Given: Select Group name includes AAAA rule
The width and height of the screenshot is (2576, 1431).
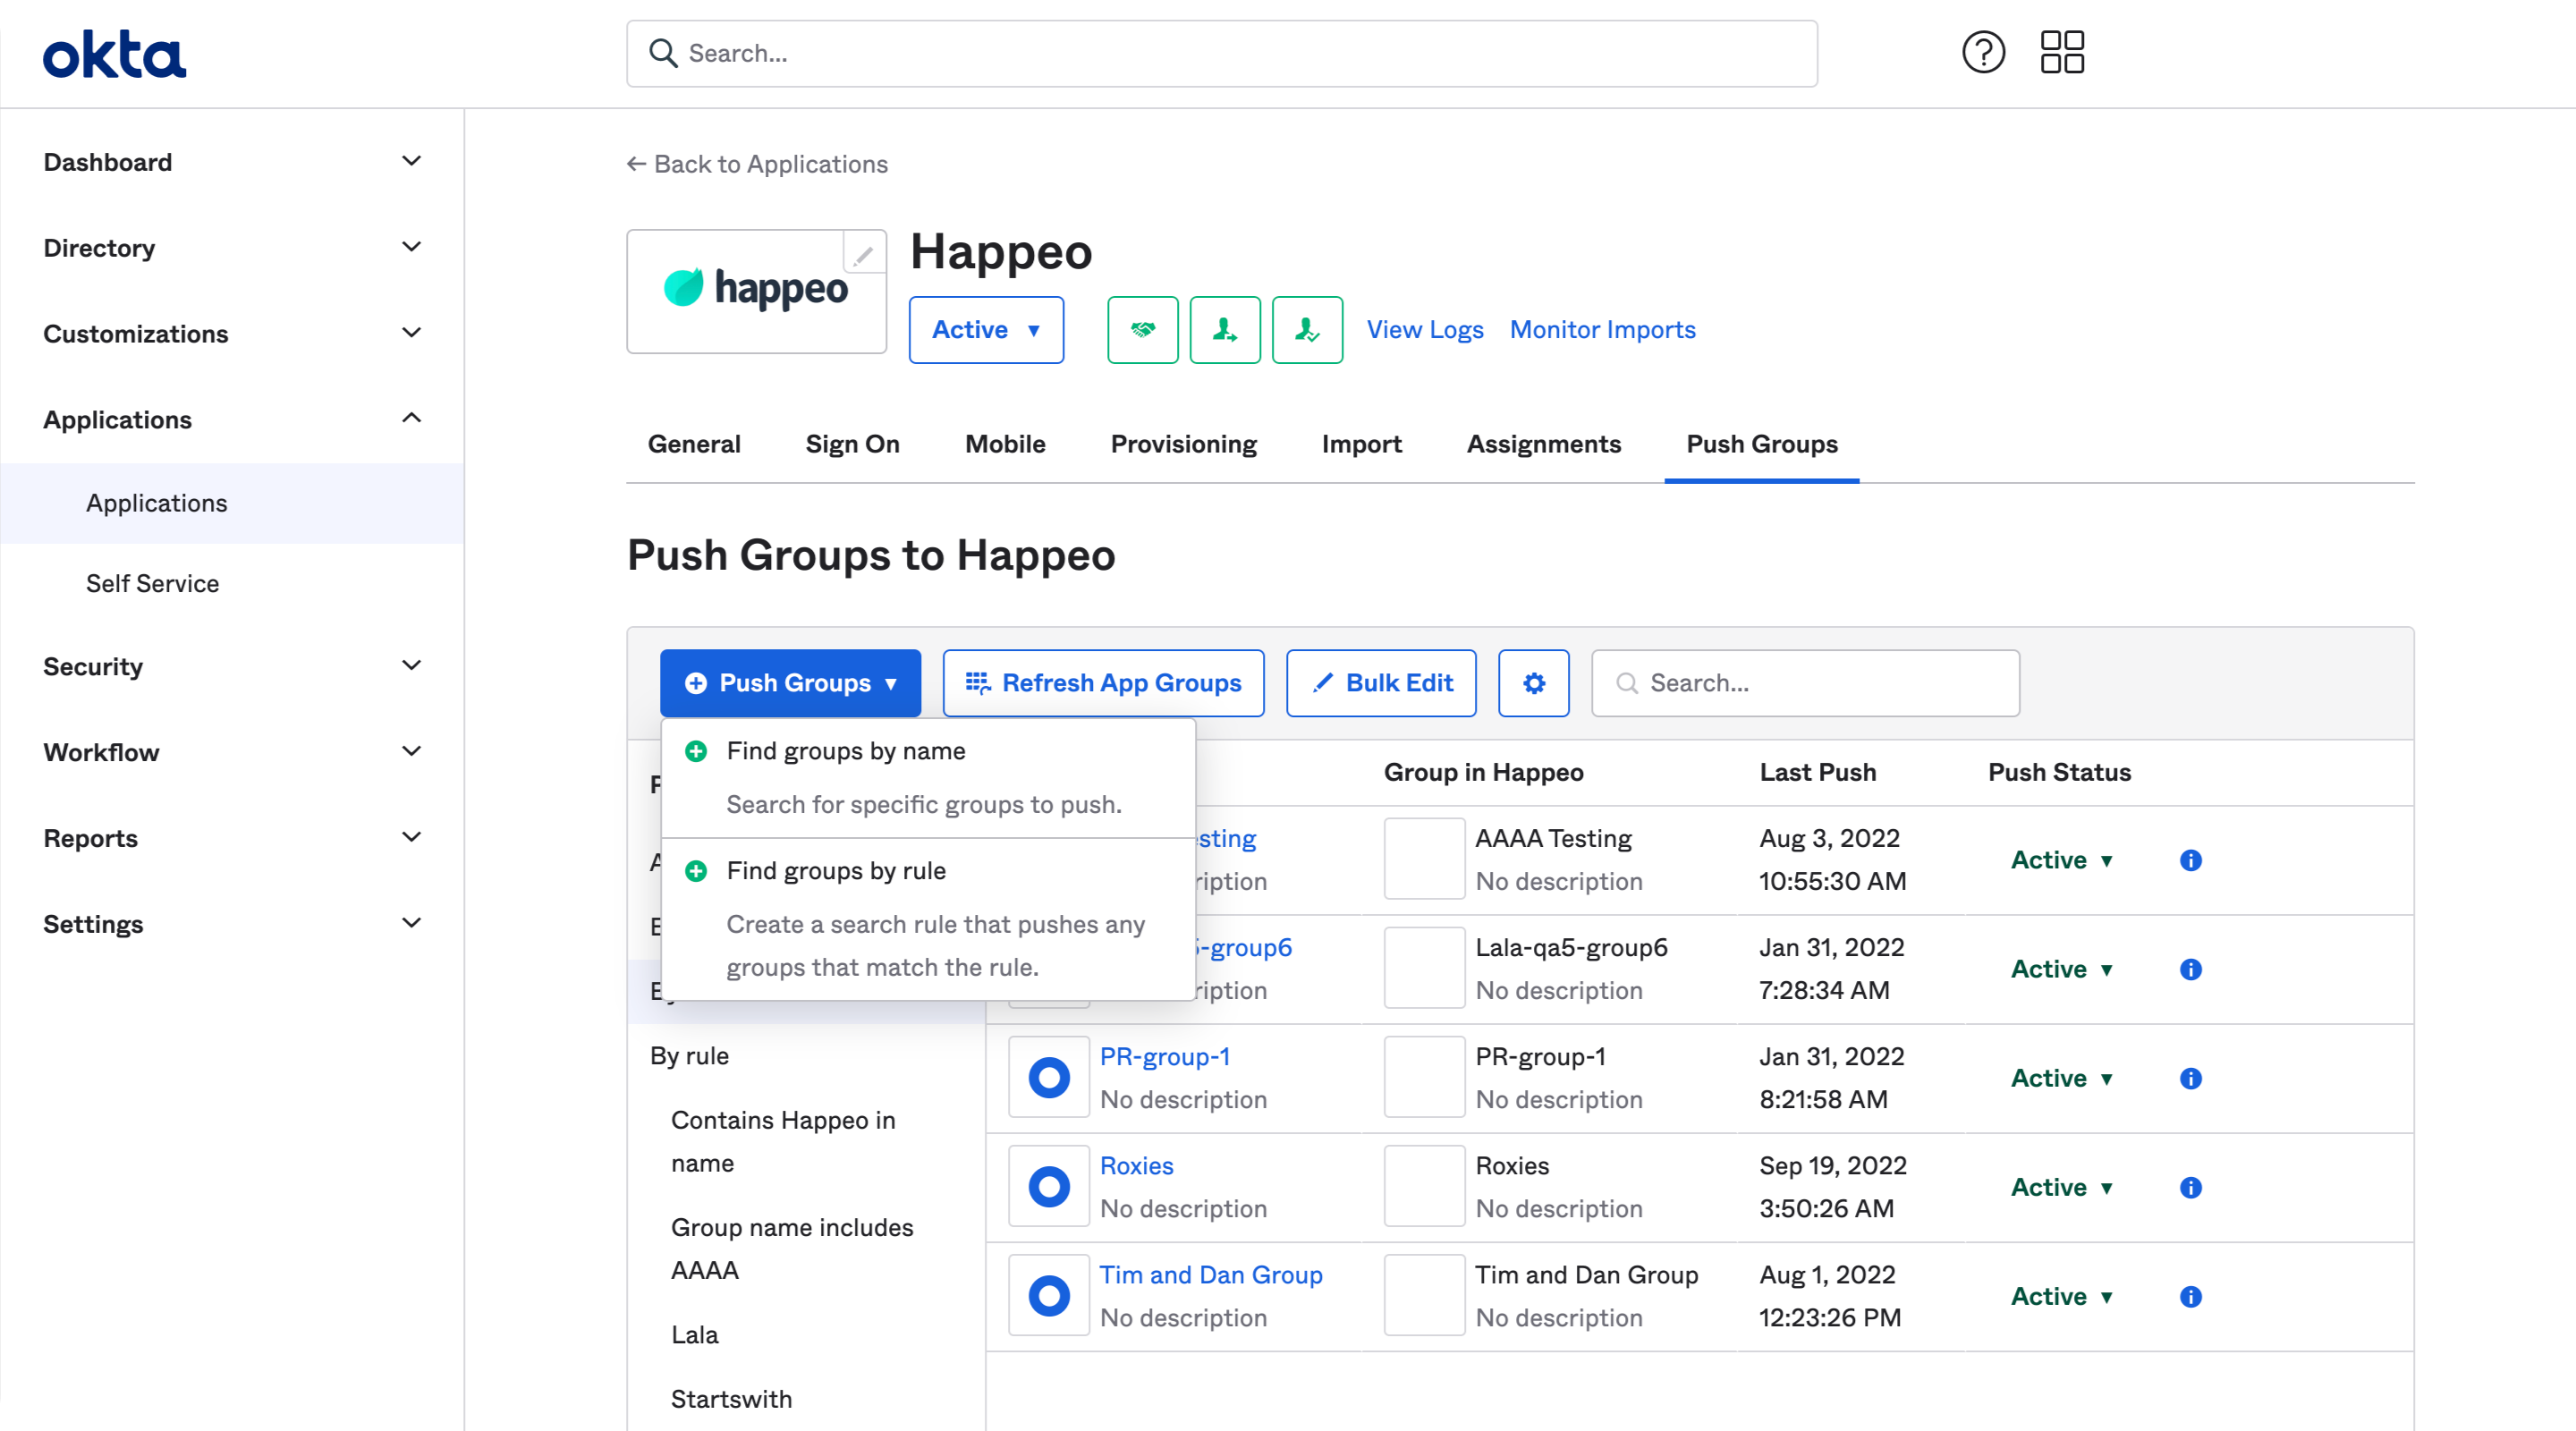Looking at the screenshot, I should (791, 1248).
